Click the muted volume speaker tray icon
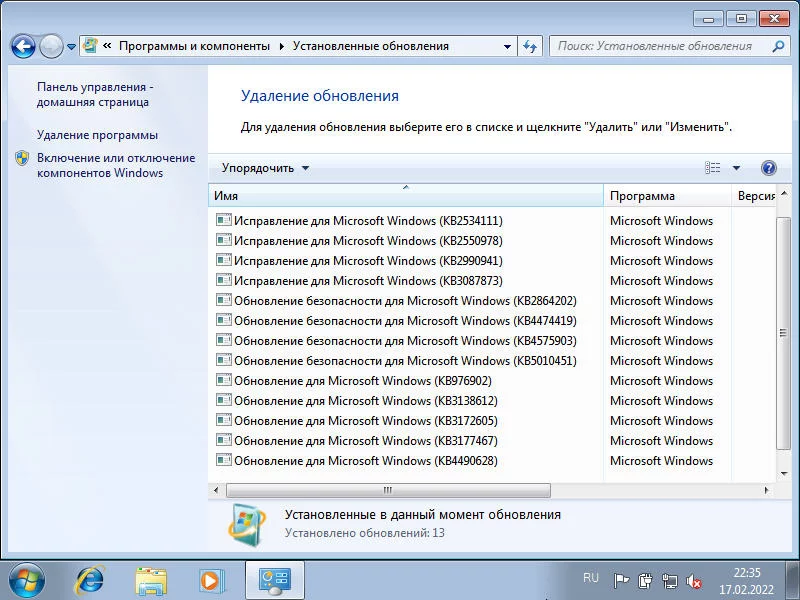800x600 pixels. coord(693,581)
